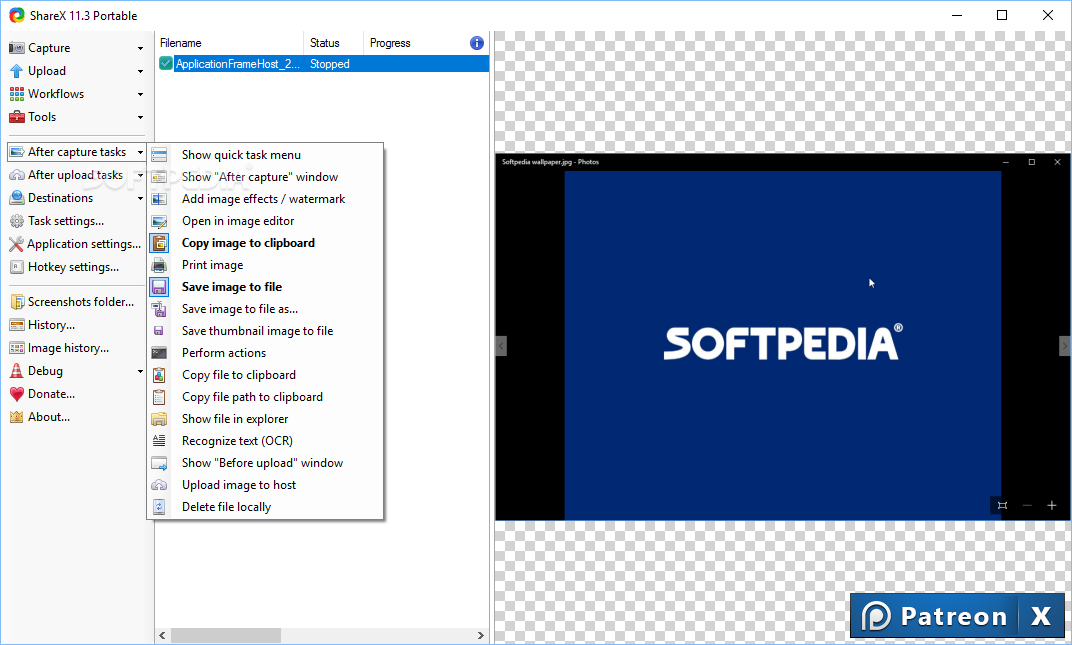Expand the Capture dropdown arrow
The image size is (1072, 645).
(140, 49)
